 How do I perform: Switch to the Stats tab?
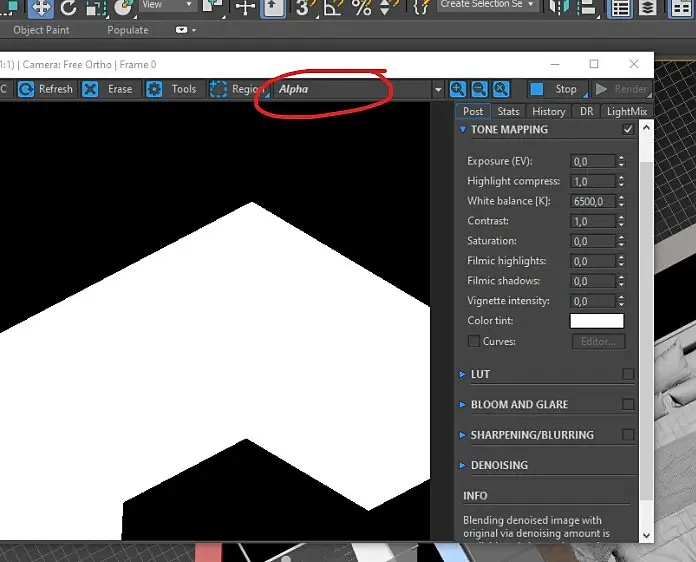coord(508,112)
